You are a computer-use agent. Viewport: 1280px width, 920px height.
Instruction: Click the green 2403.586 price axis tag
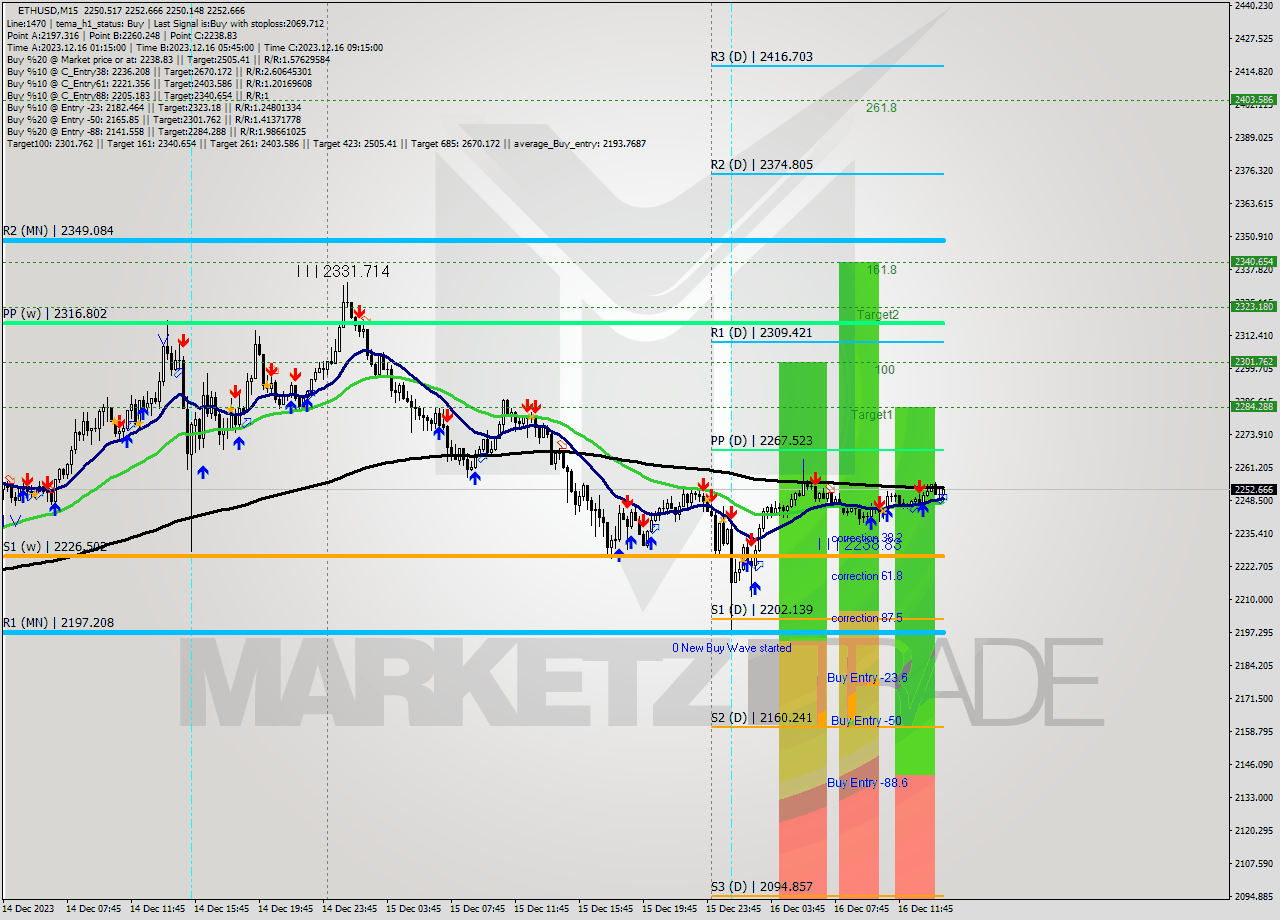(1253, 99)
